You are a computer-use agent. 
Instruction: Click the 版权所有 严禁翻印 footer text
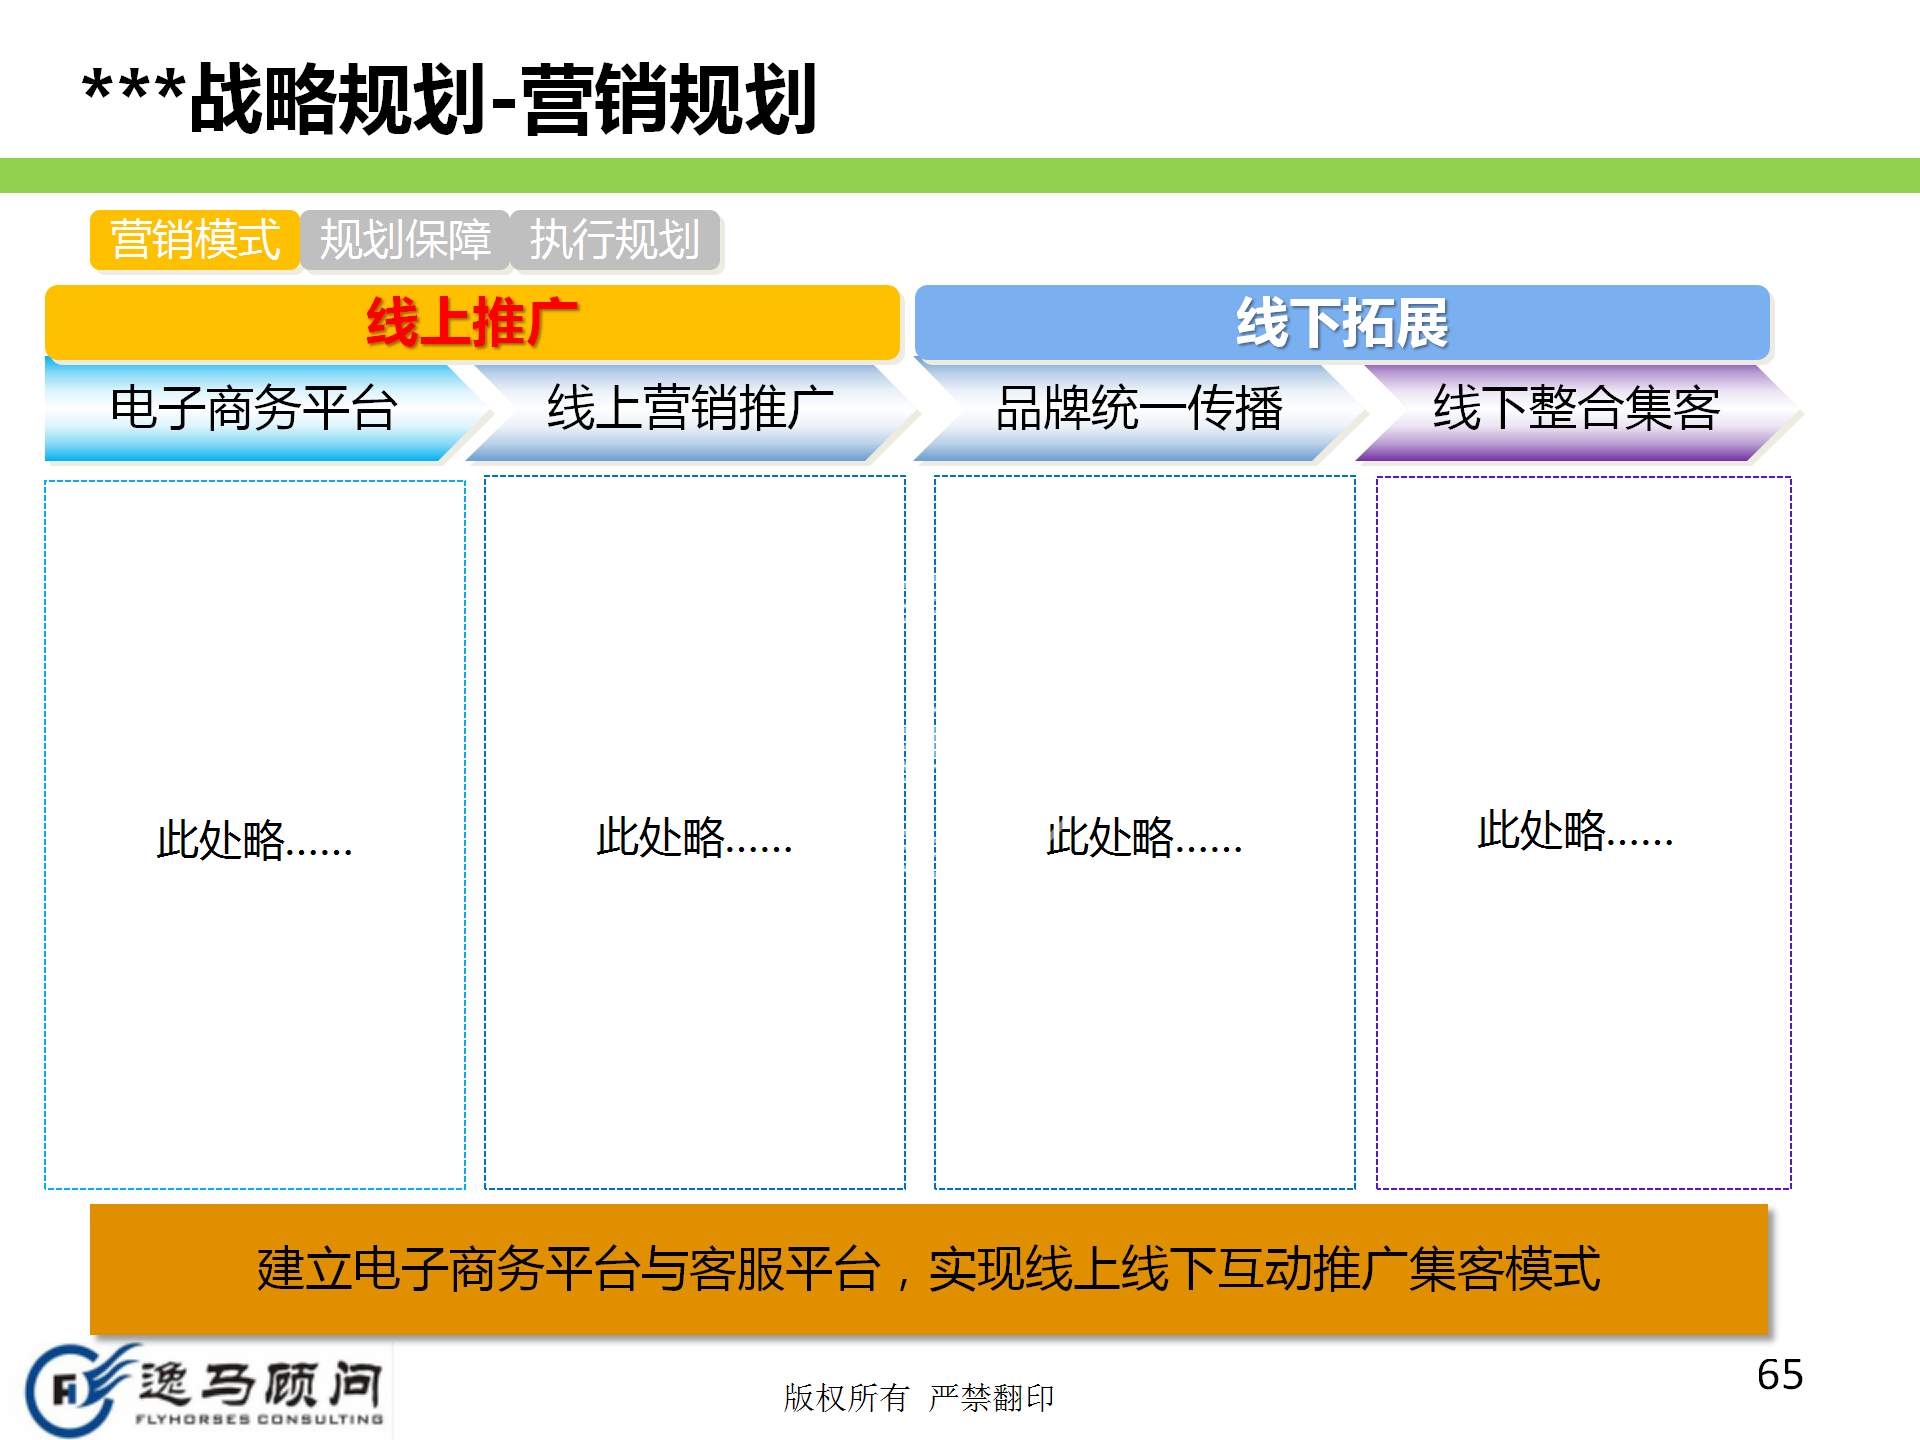[918, 1397]
